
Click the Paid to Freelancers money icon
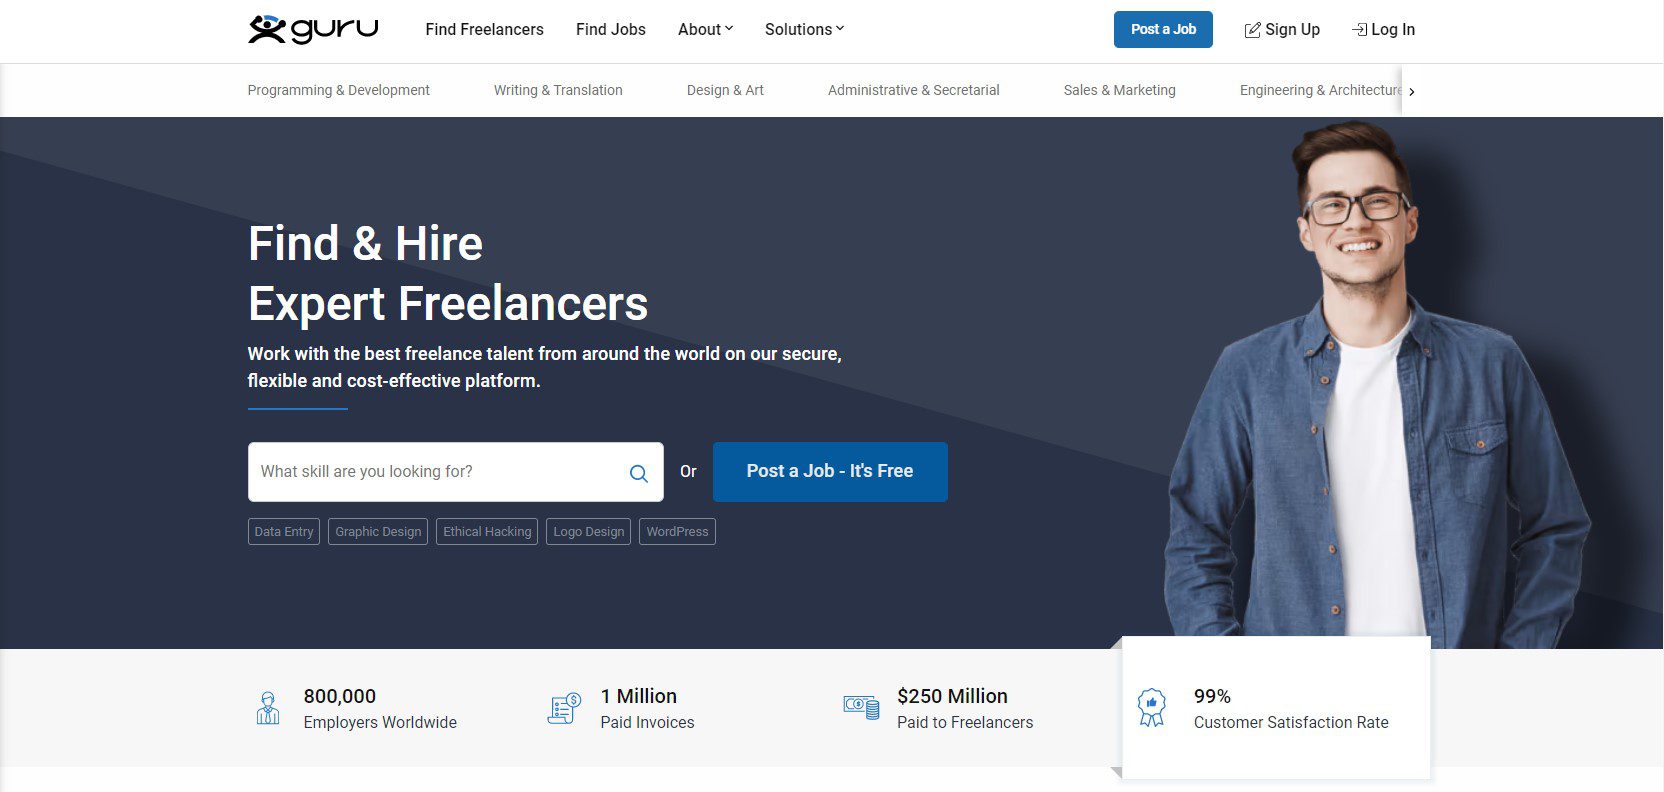pyautogui.click(x=861, y=708)
